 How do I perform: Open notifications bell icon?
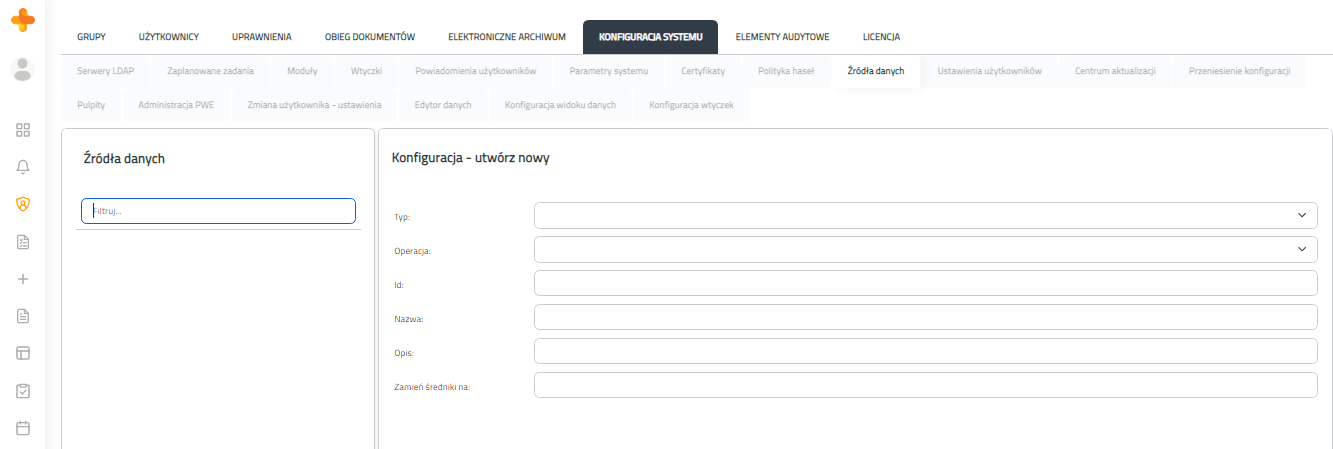(x=23, y=167)
